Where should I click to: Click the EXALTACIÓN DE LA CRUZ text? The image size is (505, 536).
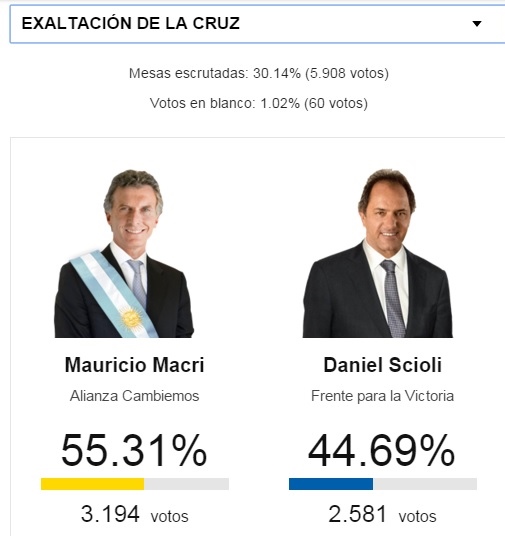pos(131,23)
